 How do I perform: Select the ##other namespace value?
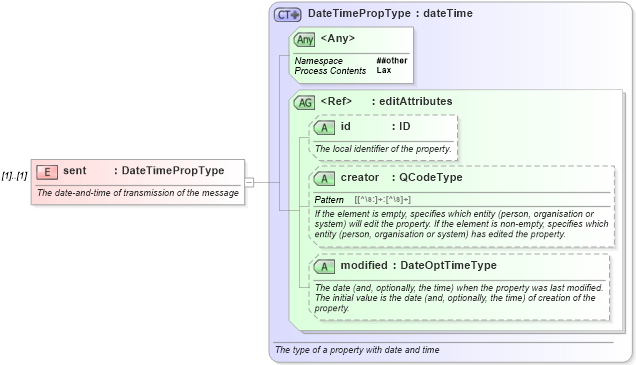click(x=392, y=60)
